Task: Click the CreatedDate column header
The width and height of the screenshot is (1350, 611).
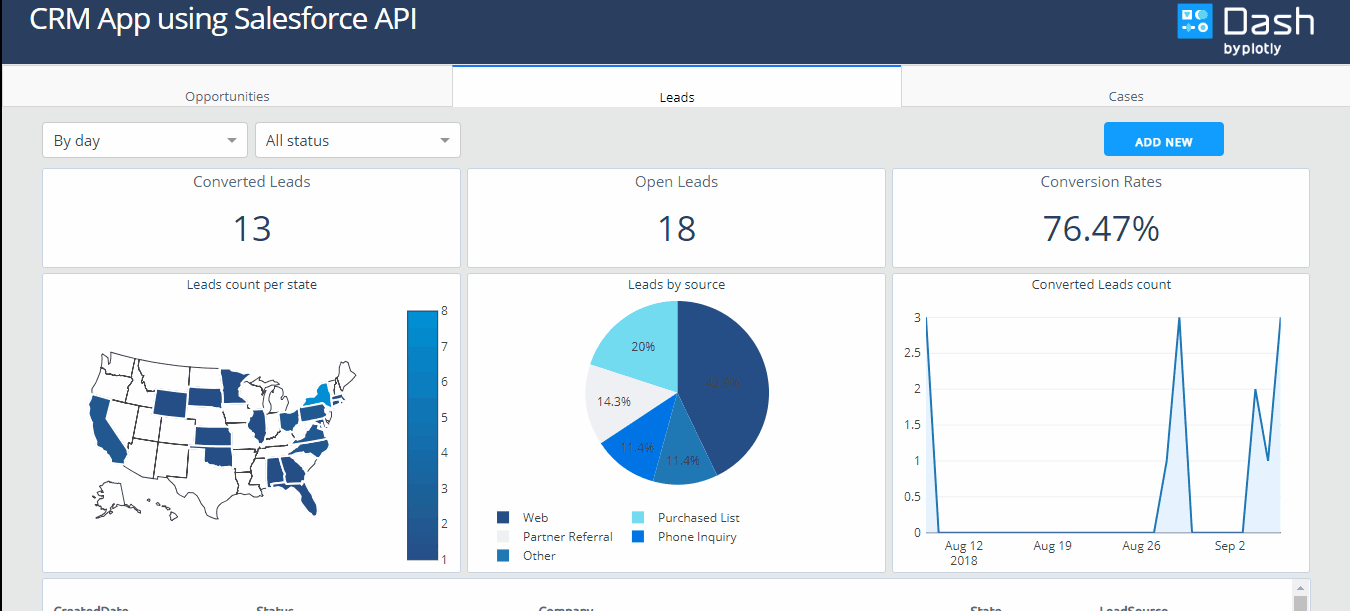Action: [x=91, y=607]
